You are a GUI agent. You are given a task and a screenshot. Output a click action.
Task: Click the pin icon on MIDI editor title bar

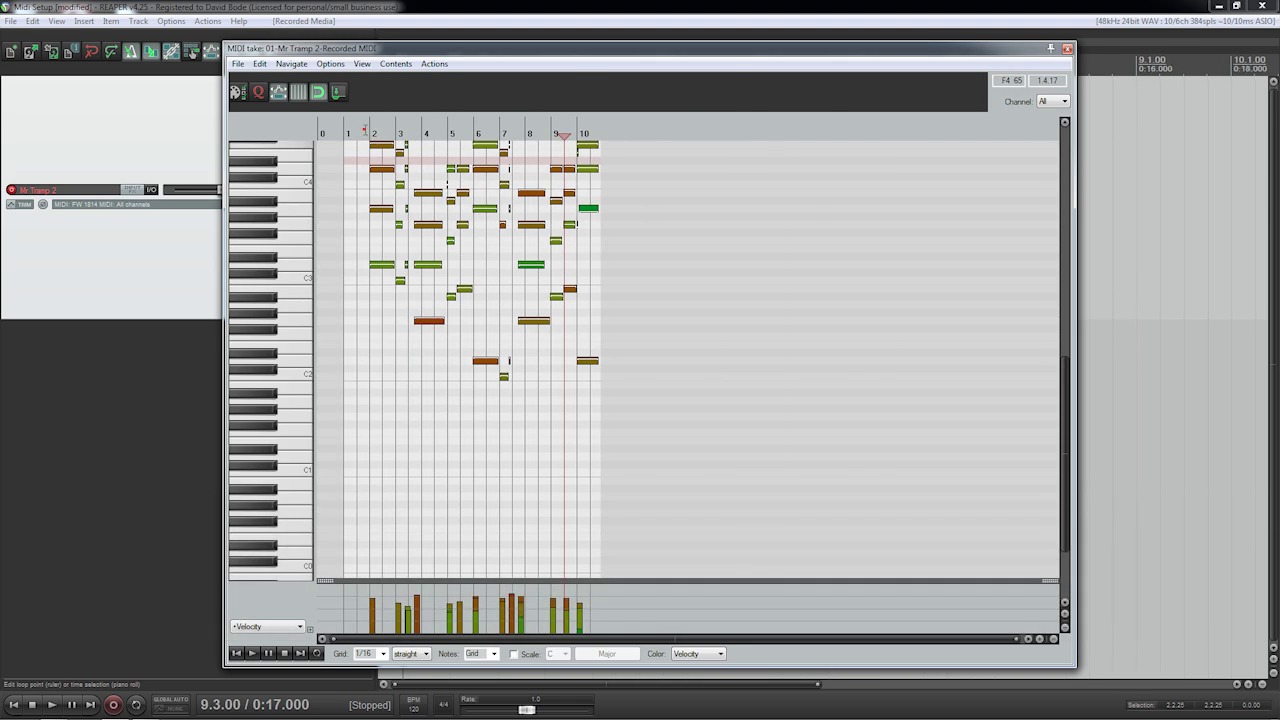click(1051, 48)
